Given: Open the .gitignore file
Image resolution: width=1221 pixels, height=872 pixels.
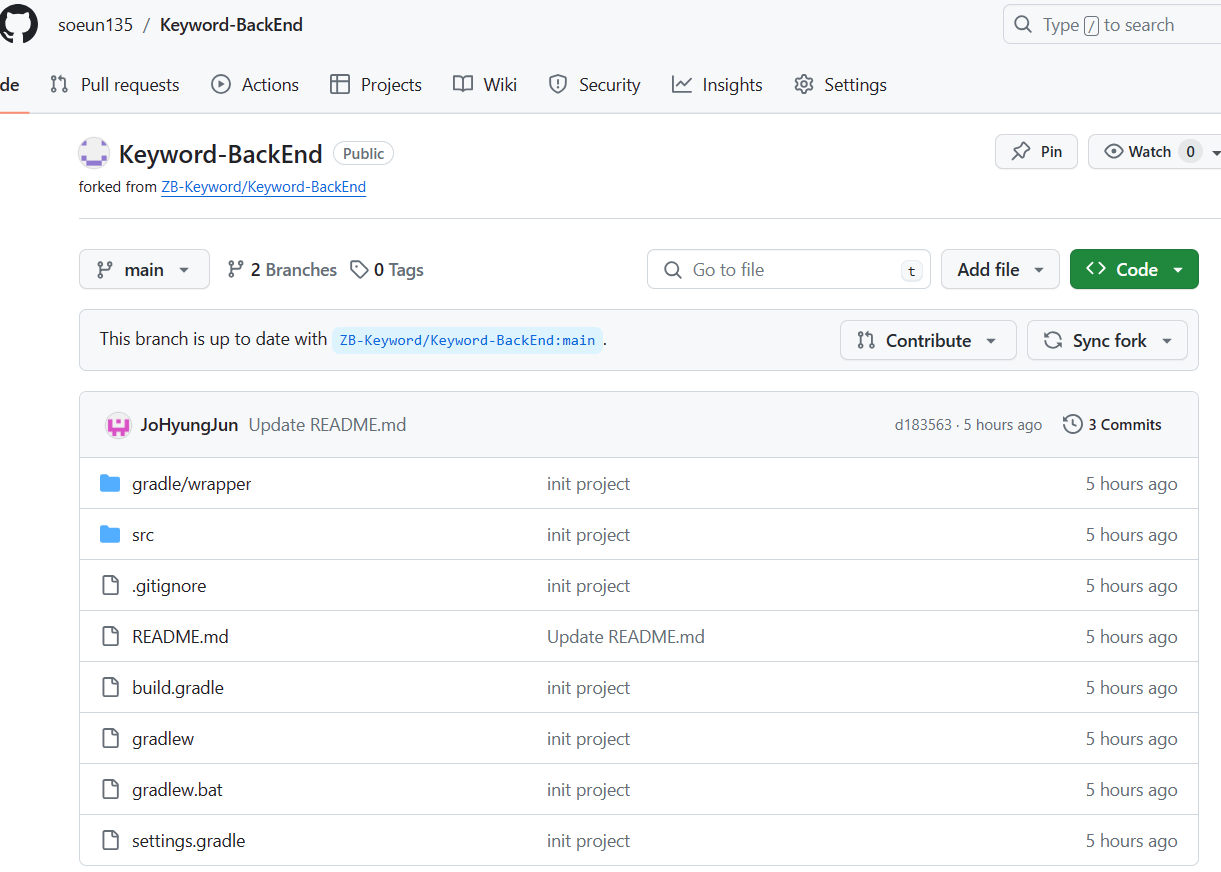Looking at the screenshot, I should tap(169, 586).
